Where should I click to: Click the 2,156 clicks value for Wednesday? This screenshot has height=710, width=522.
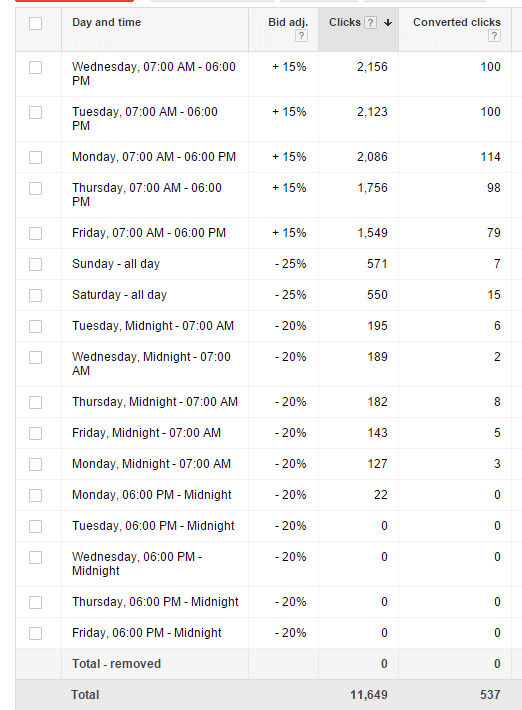click(372, 67)
